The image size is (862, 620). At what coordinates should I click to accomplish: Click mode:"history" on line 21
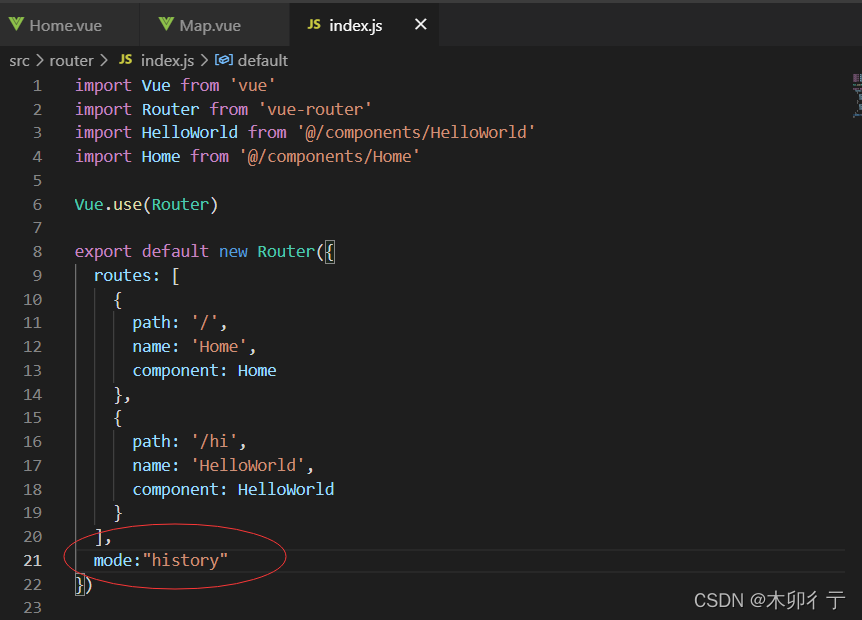(x=161, y=561)
